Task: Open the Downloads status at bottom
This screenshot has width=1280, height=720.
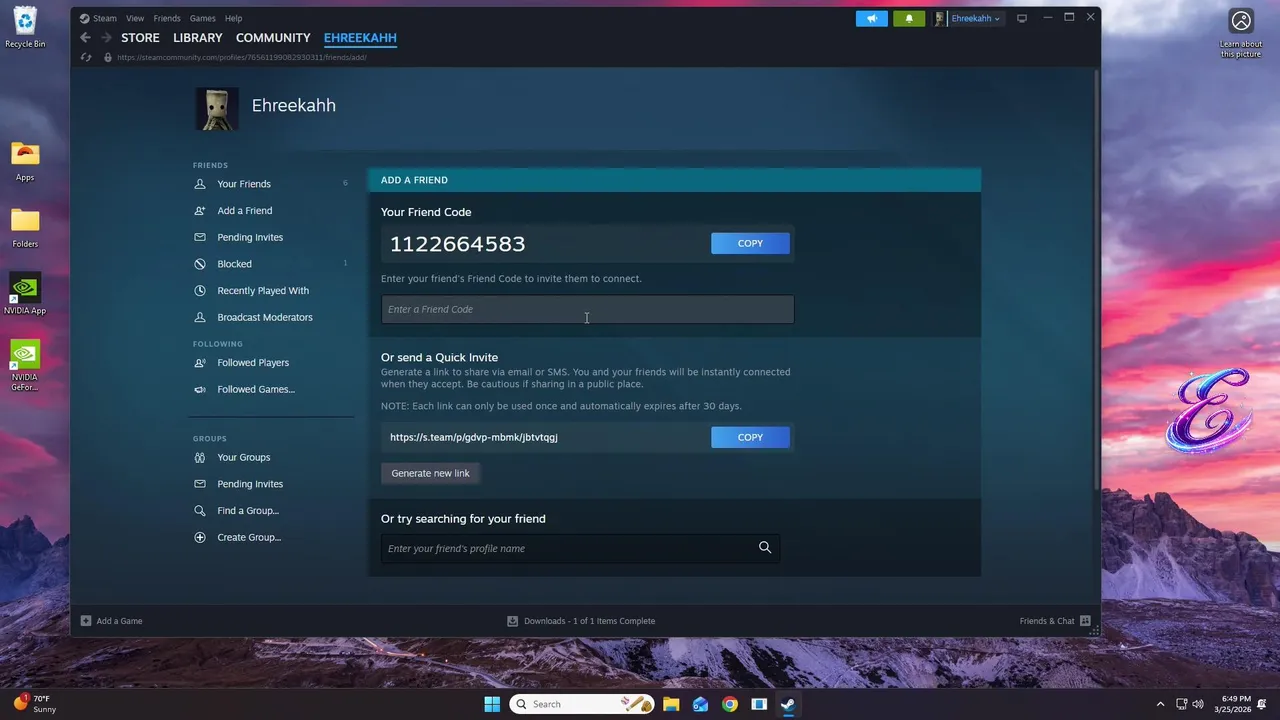Action: (x=581, y=621)
